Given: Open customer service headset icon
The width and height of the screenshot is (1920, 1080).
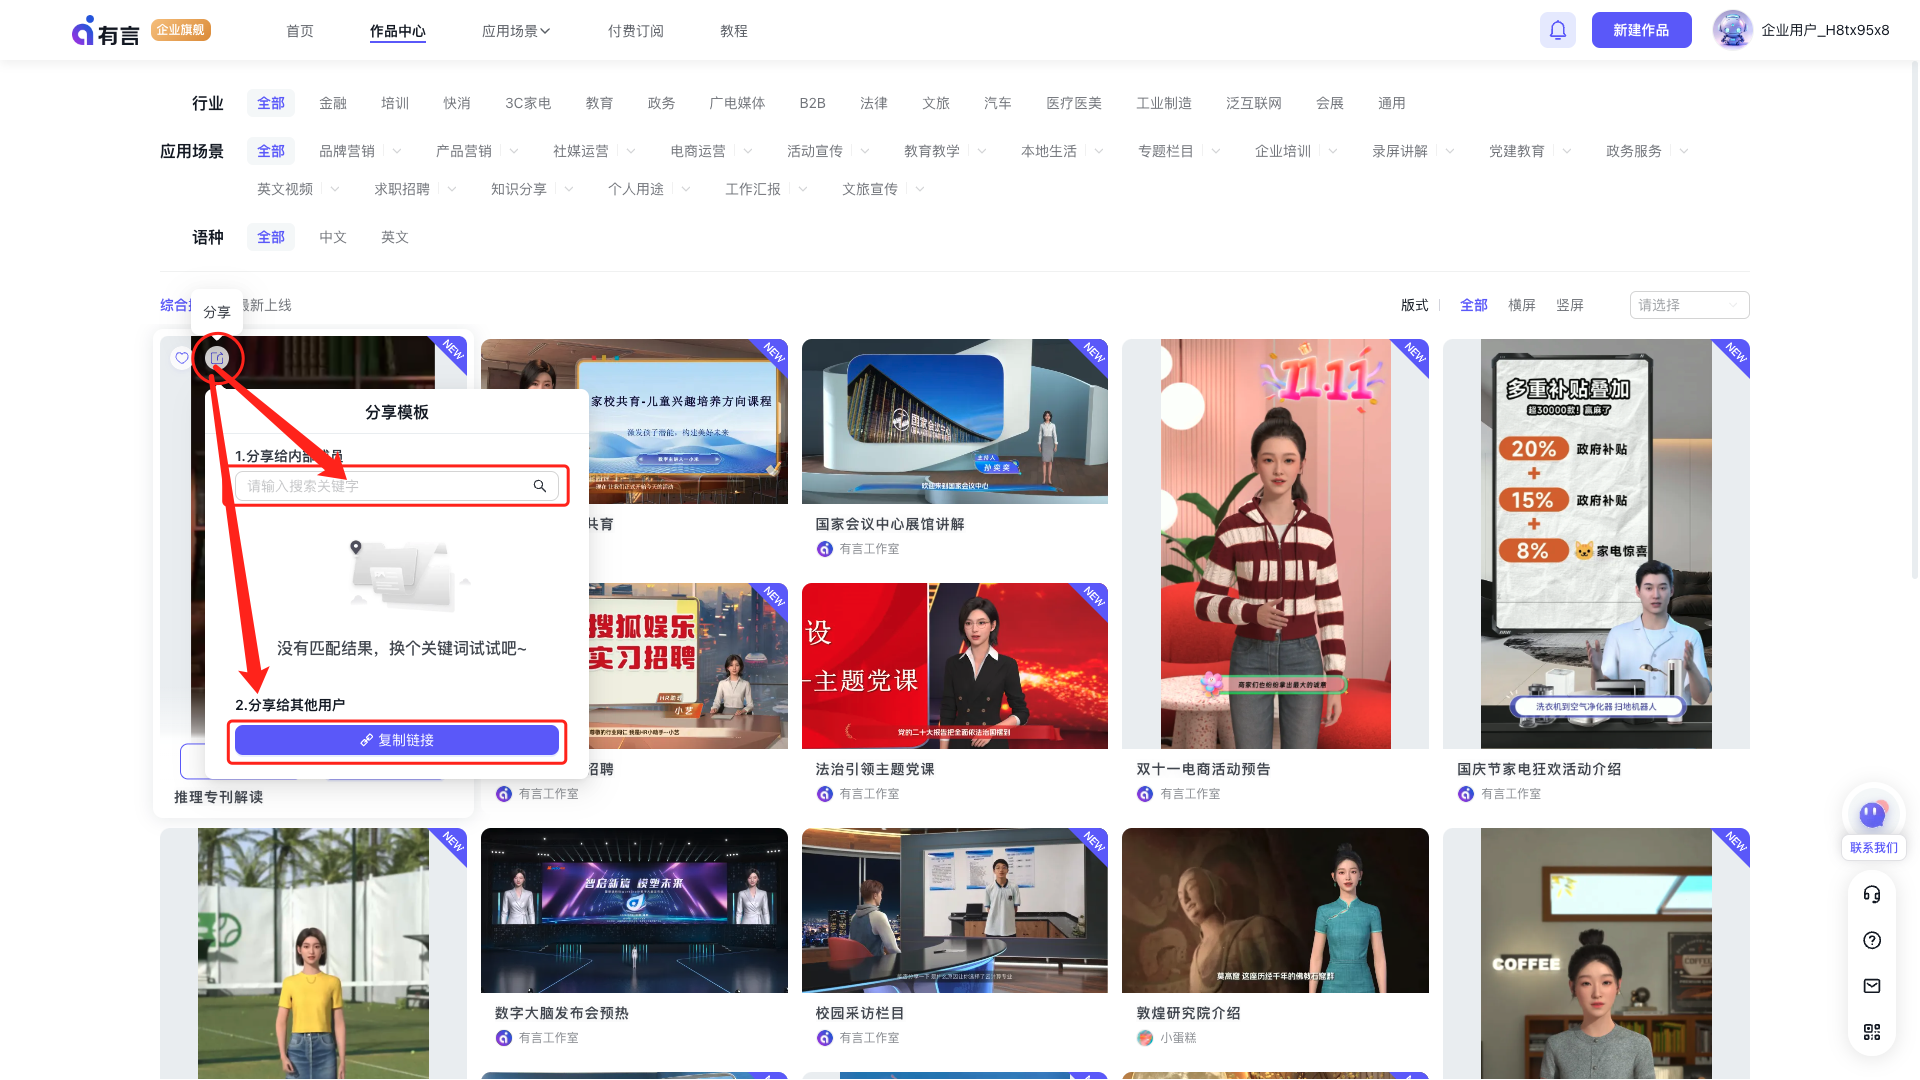Looking at the screenshot, I should pyautogui.click(x=1872, y=894).
